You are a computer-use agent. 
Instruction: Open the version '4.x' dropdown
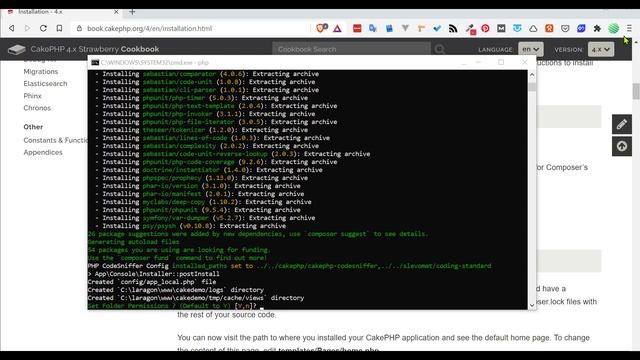[x=601, y=49]
